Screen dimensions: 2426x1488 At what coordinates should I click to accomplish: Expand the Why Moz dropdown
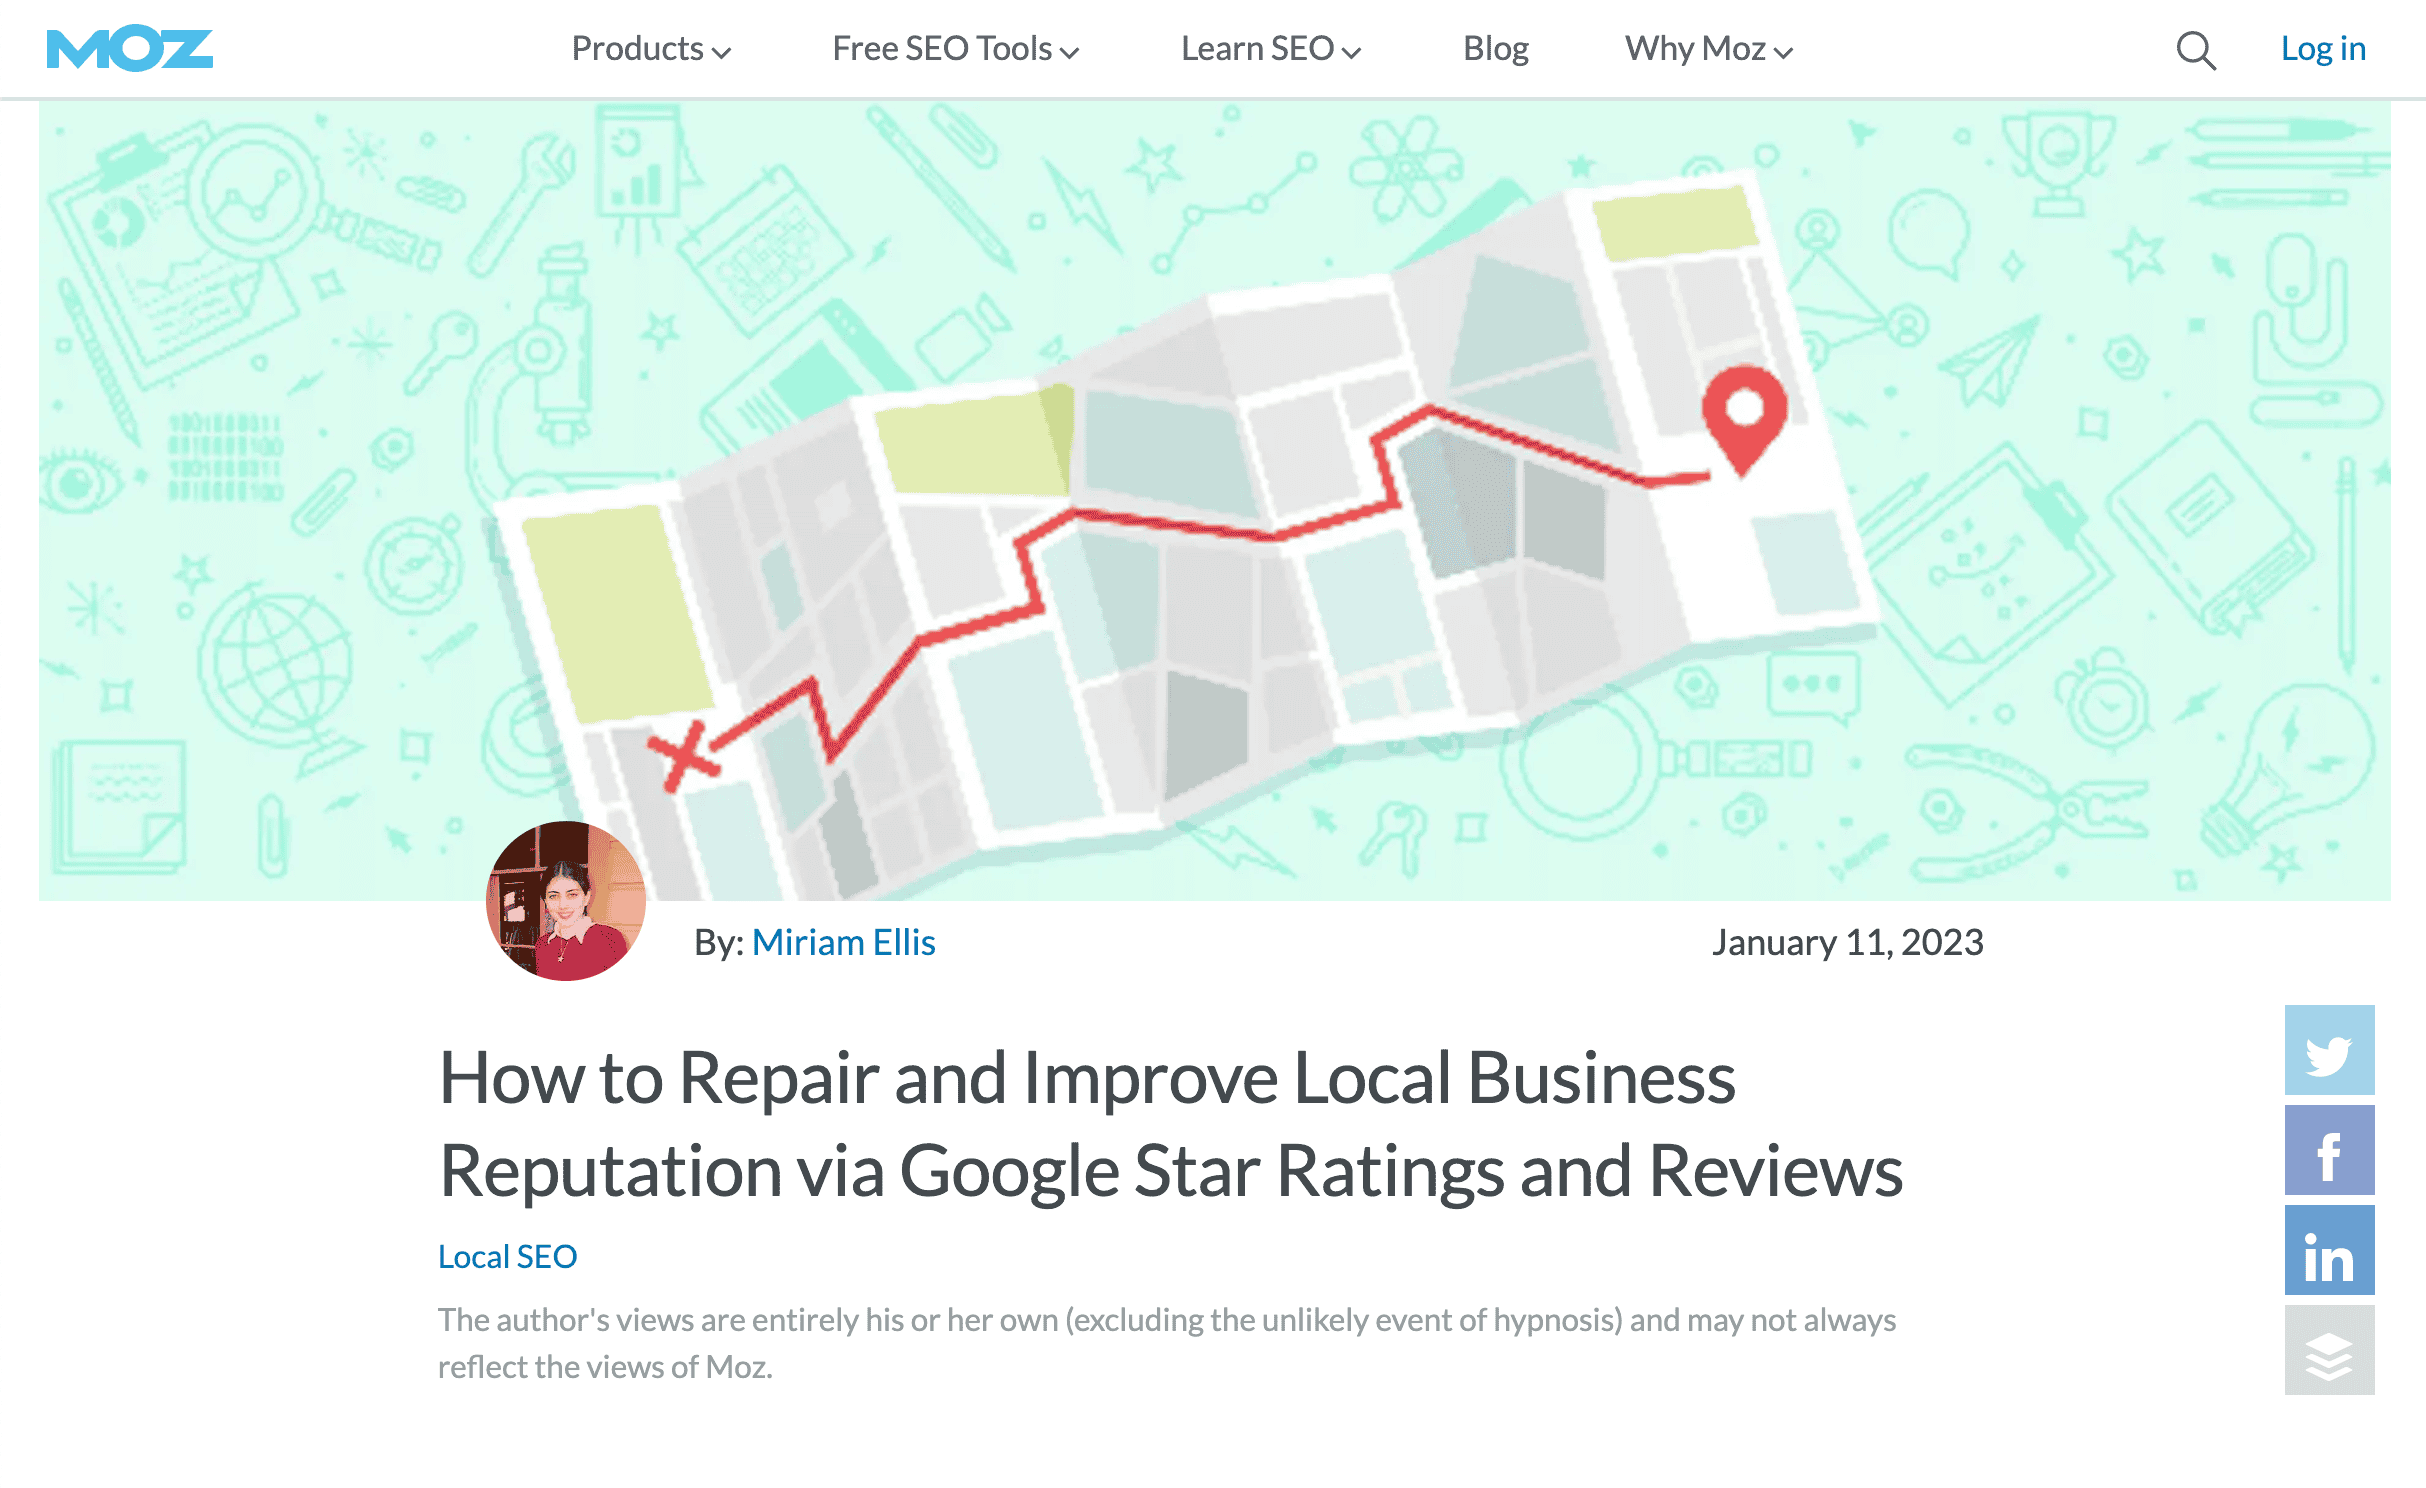(1709, 49)
